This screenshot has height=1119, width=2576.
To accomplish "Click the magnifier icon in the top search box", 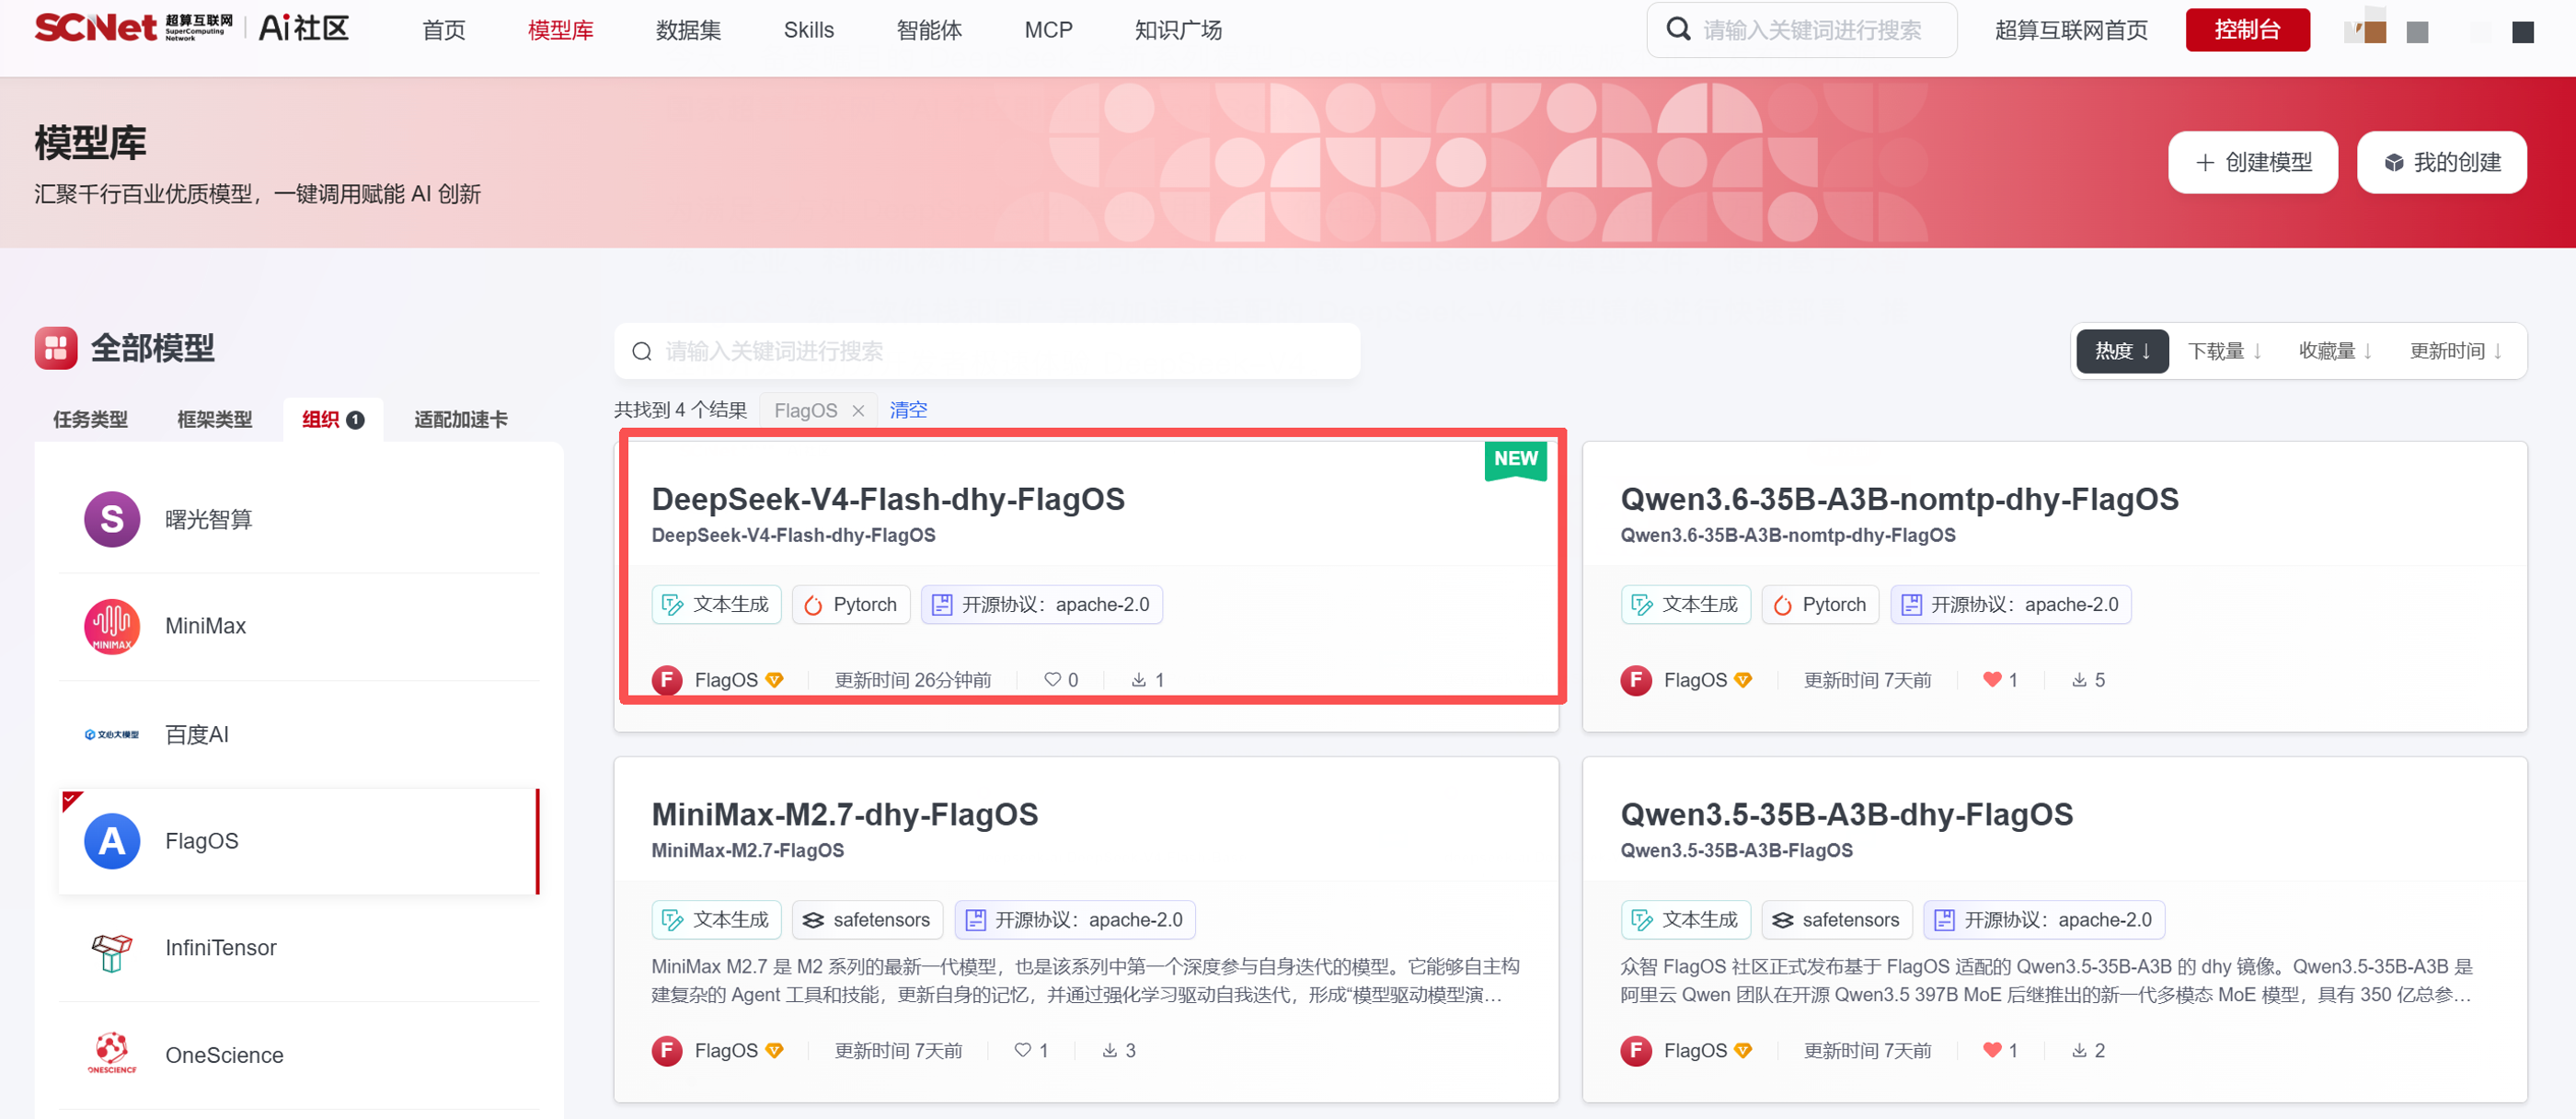I will 1678,30.
